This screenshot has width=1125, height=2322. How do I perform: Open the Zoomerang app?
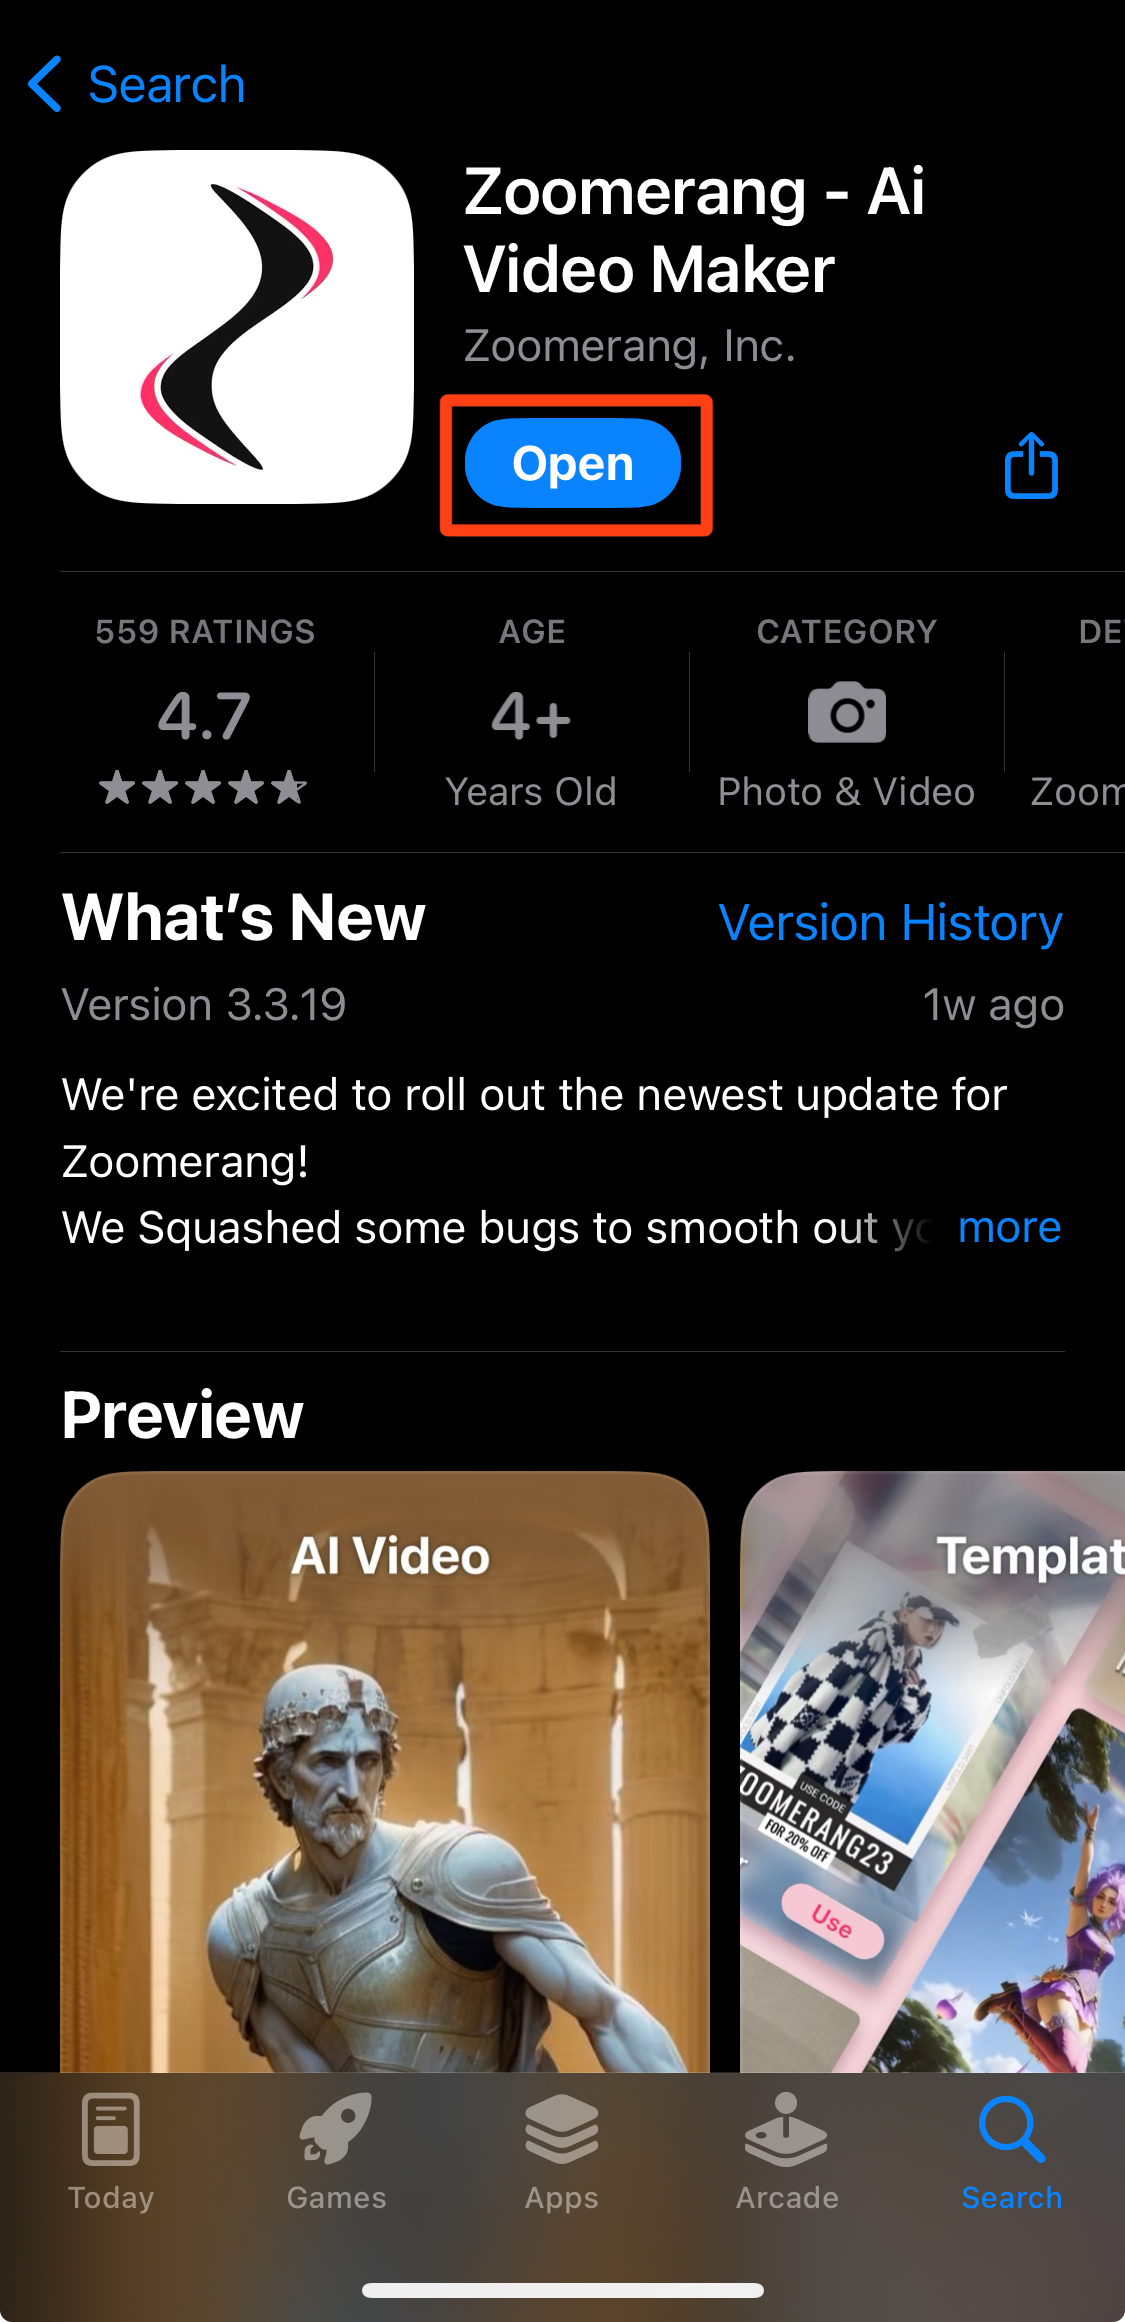click(x=573, y=463)
